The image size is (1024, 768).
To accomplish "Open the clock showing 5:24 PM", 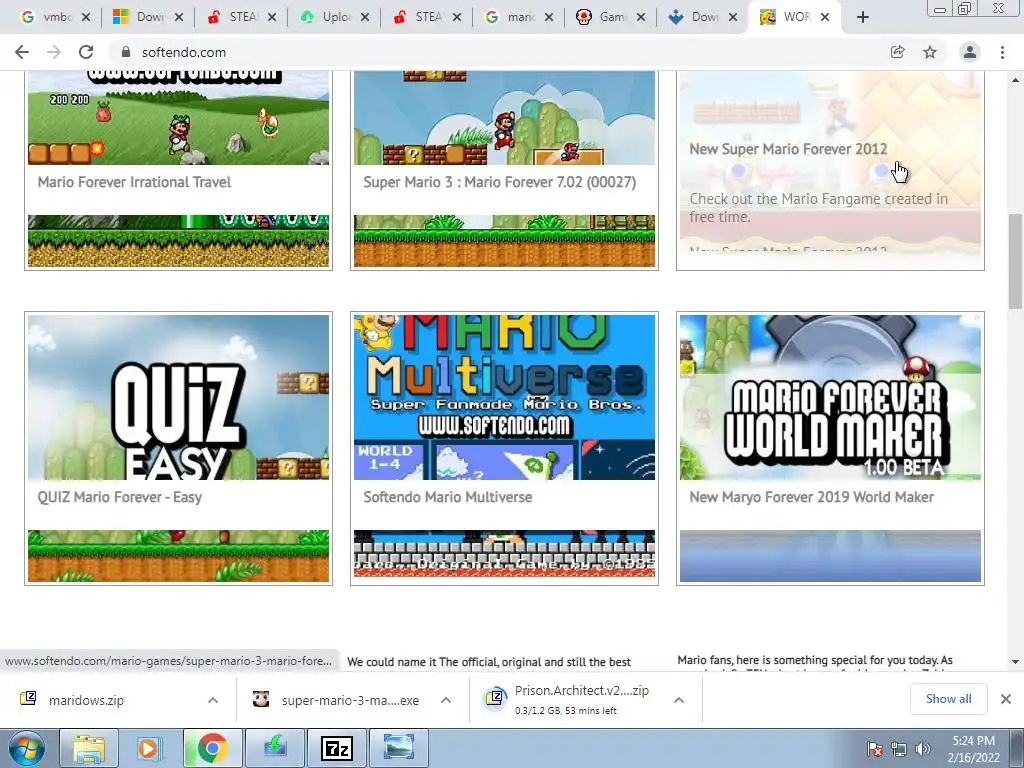I will [973, 749].
